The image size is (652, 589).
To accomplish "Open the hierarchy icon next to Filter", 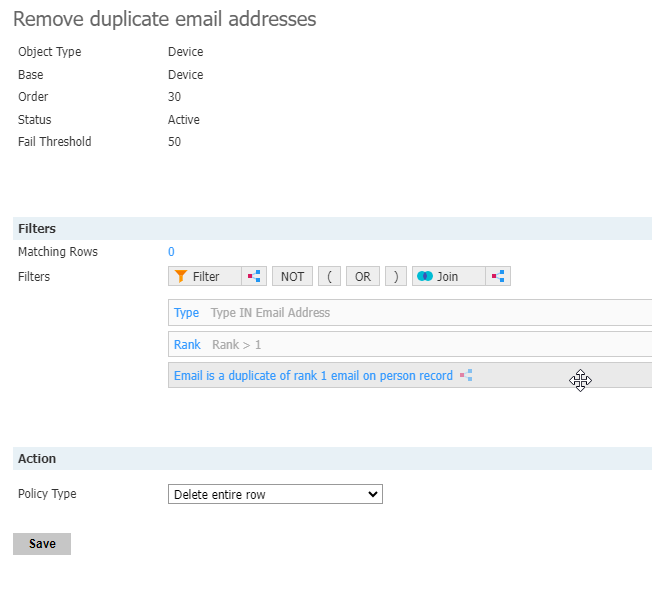I will (x=254, y=276).
